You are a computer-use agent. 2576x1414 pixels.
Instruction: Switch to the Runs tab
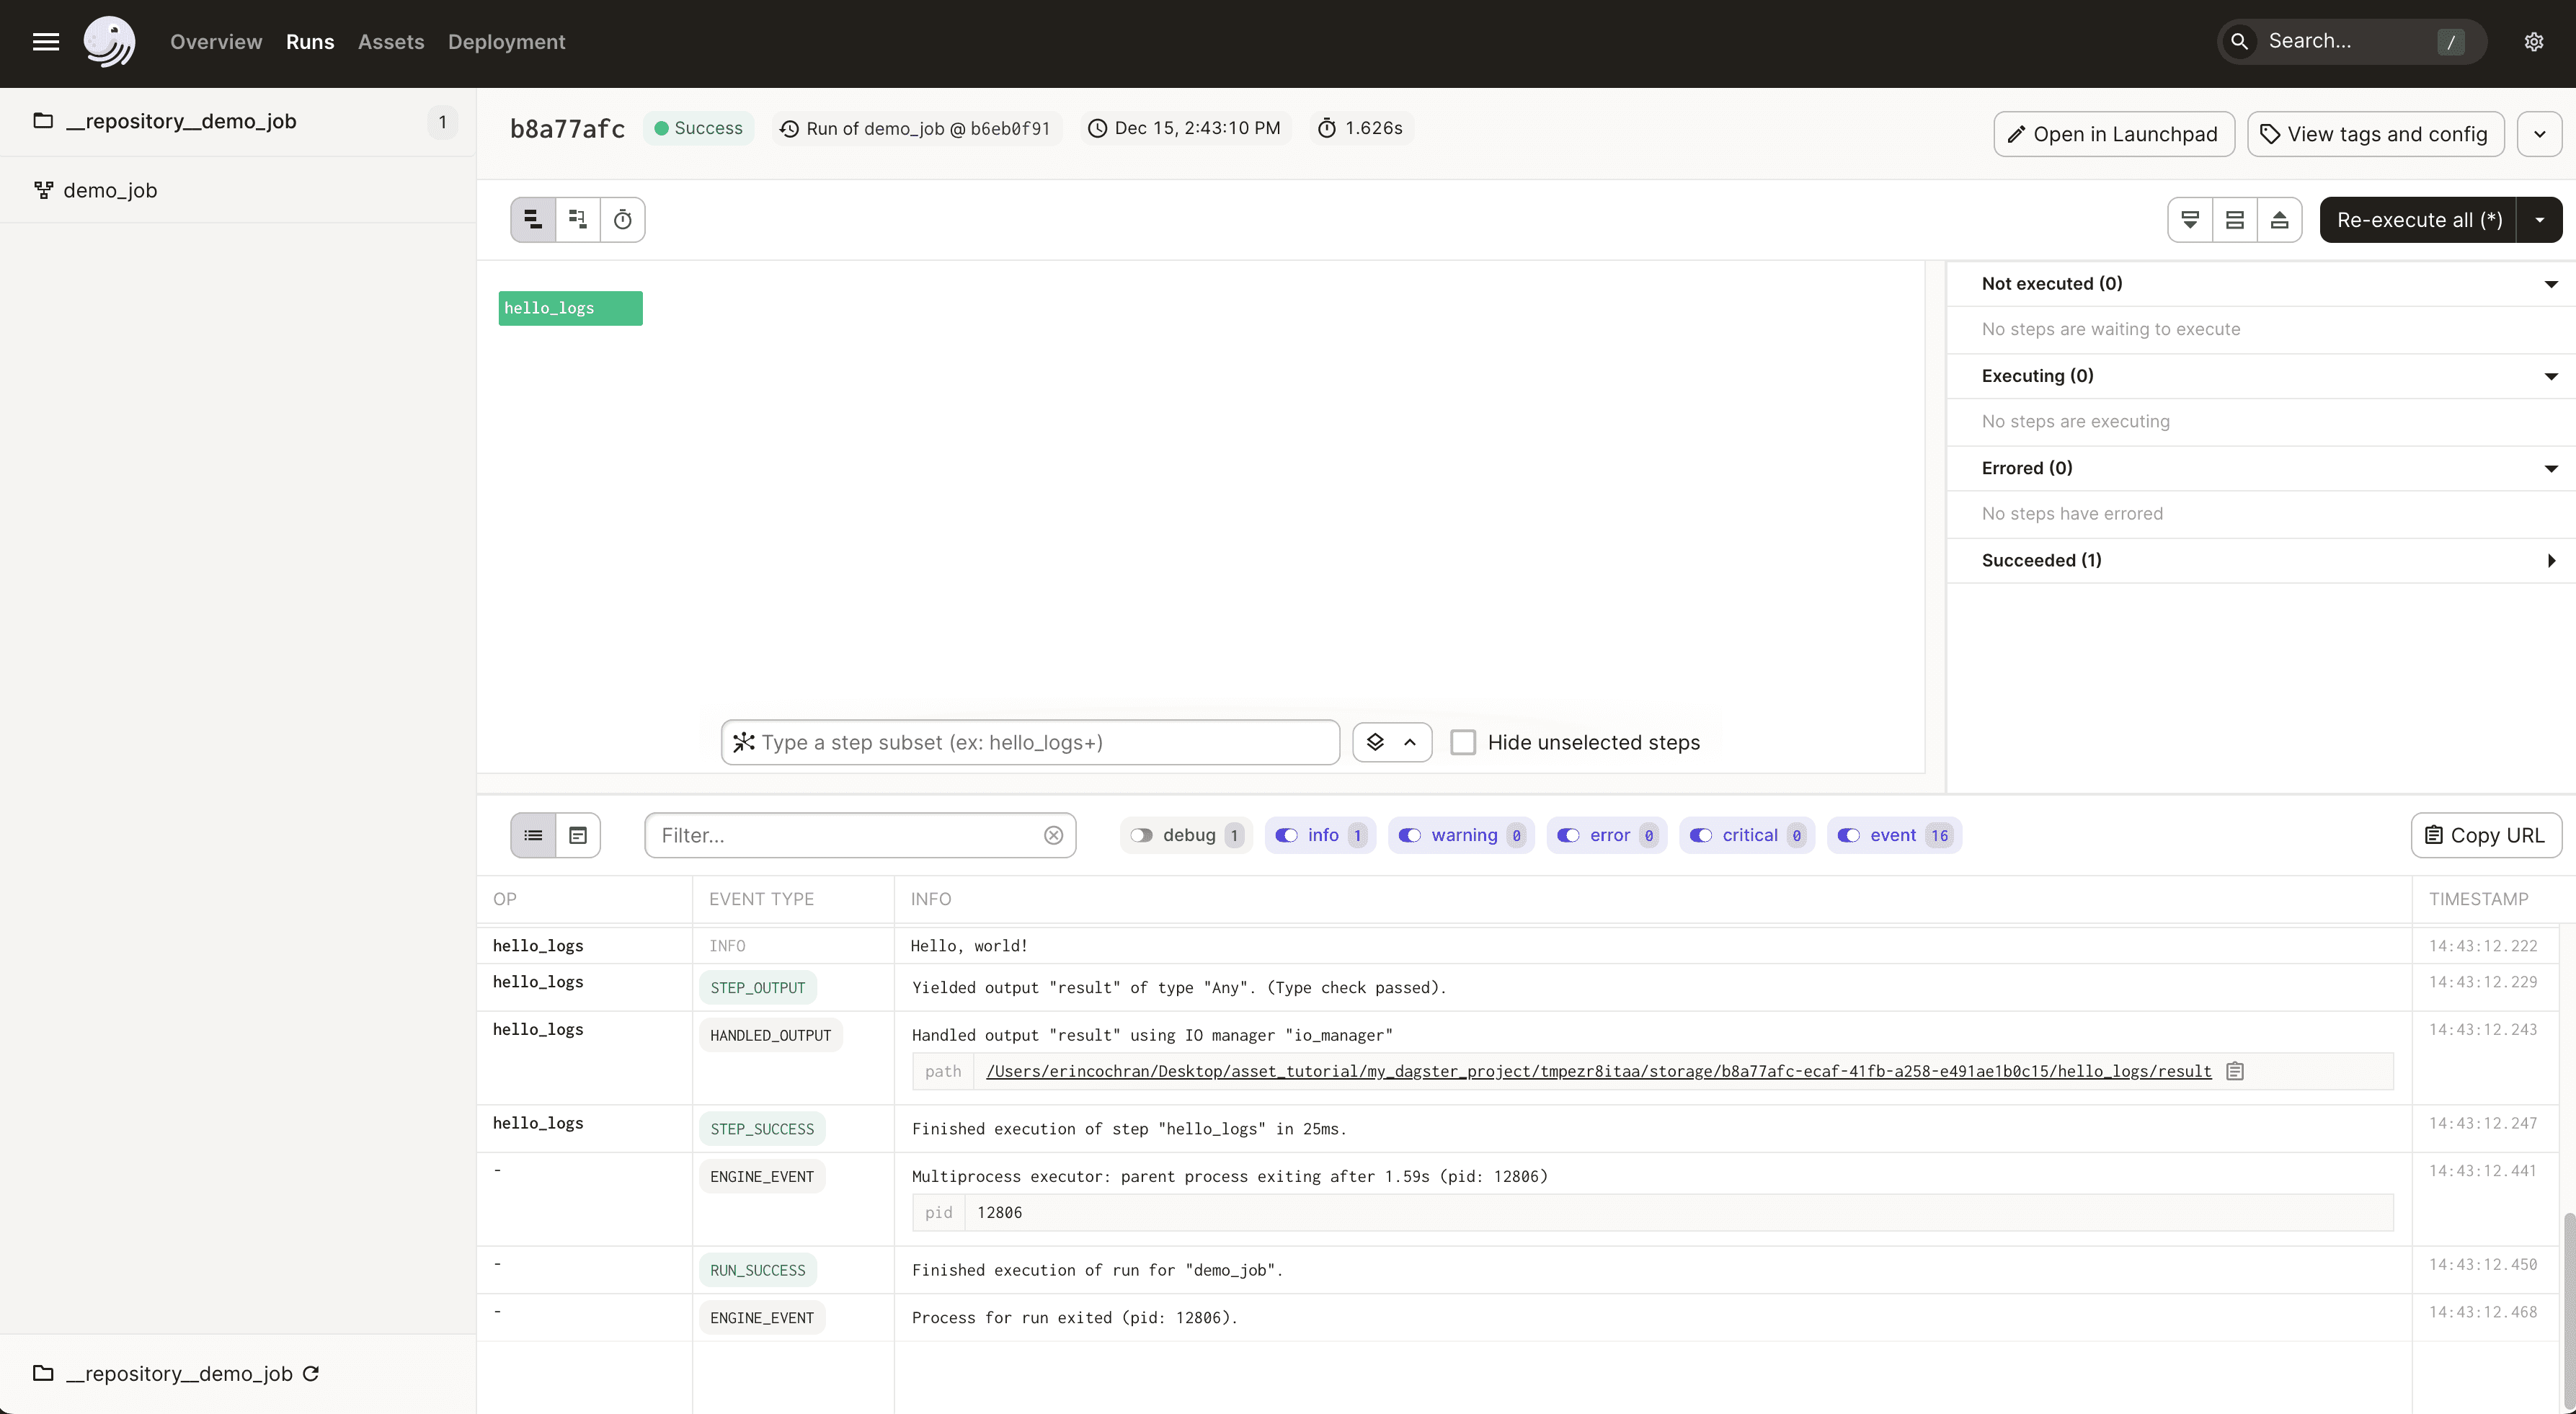coord(310,41)
